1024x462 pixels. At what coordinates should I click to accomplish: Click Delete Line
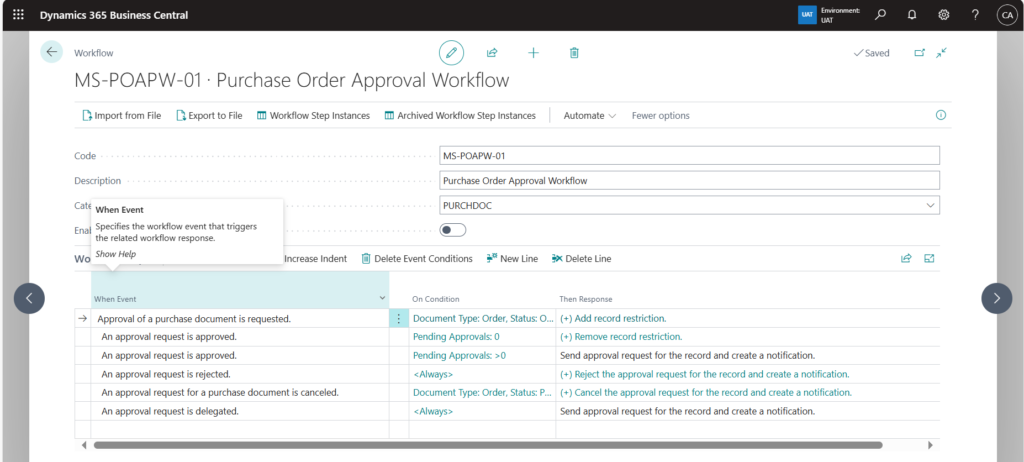[581, 259]
